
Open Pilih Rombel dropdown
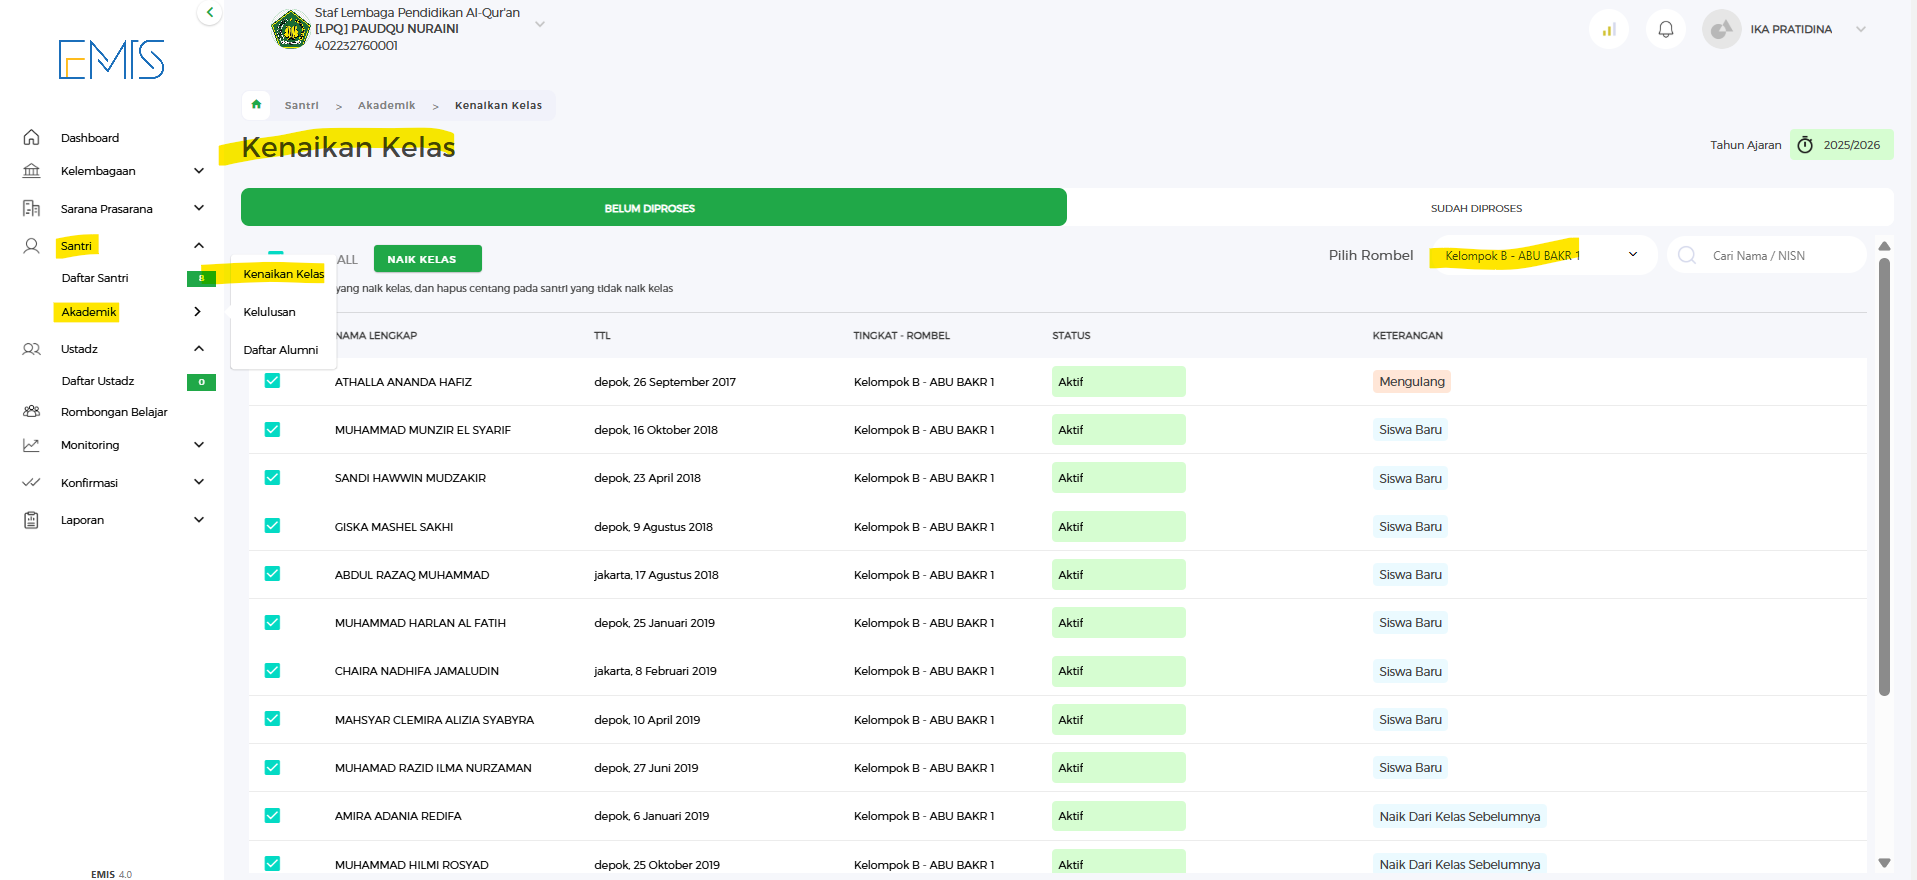click(x=1543, y=255)
